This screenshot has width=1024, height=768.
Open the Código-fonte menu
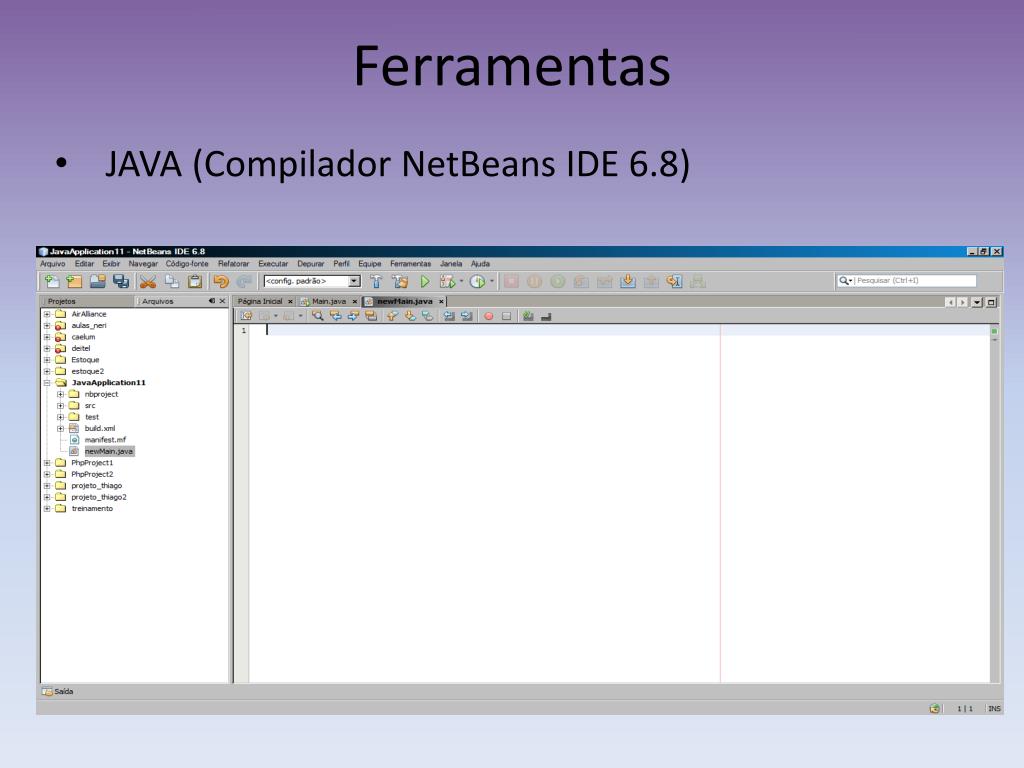point(187,264)
